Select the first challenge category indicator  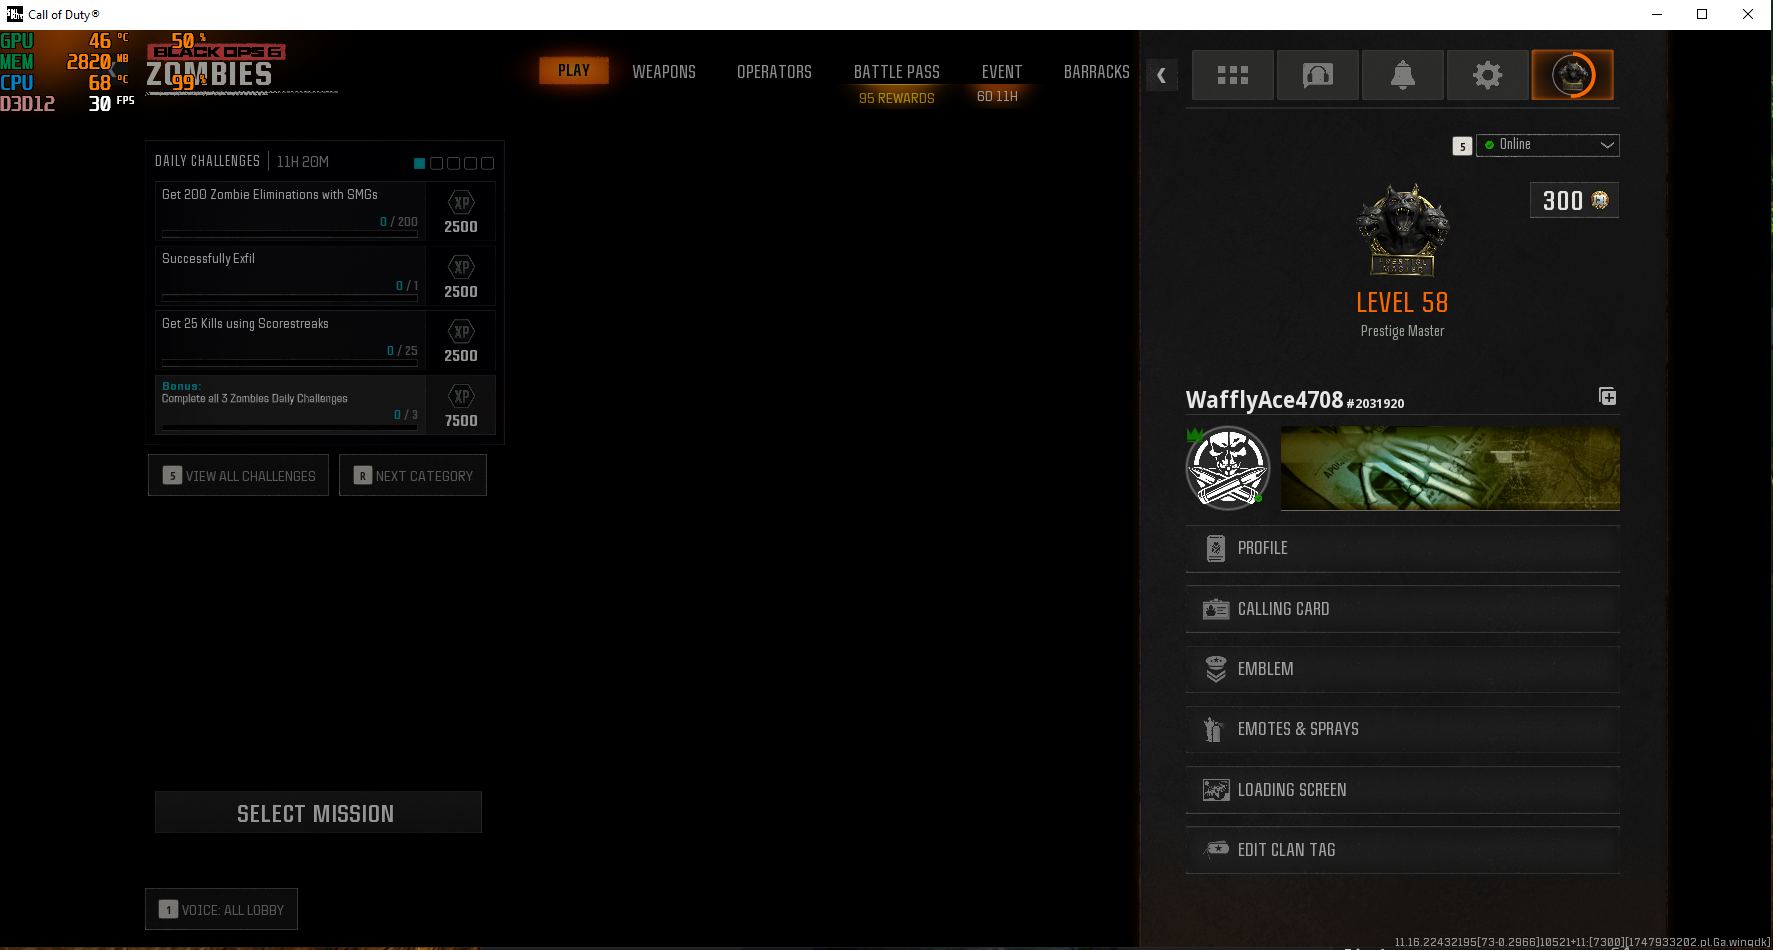[x=420, y=163]
